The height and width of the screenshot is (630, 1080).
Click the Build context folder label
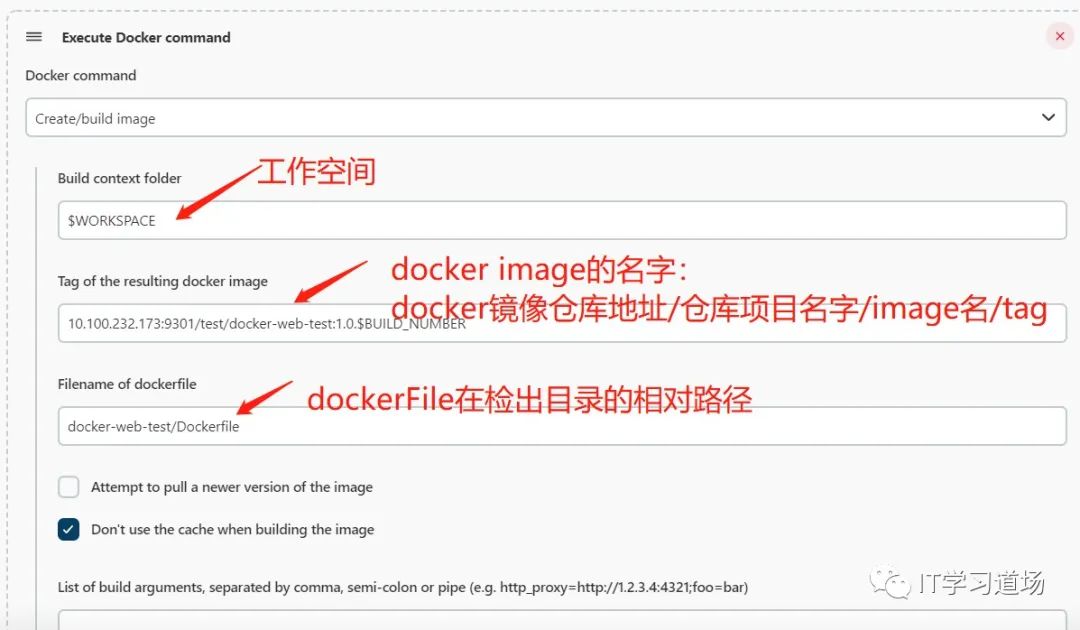click(119, 178)
